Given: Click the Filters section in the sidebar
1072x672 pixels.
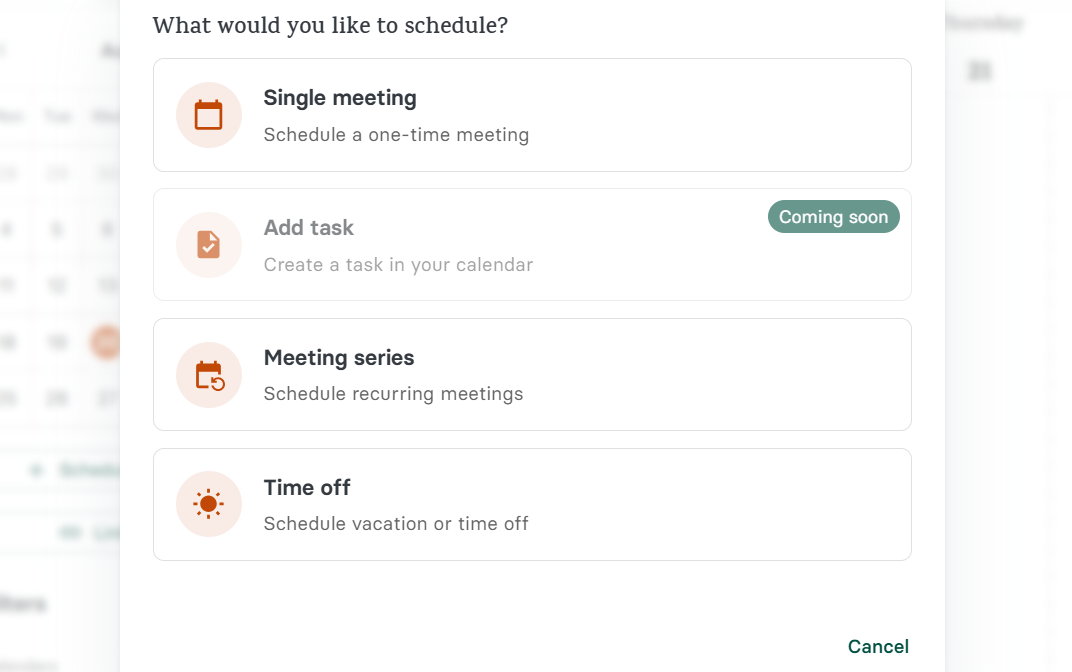Looking at the screenshot, I should coord(24,604).
